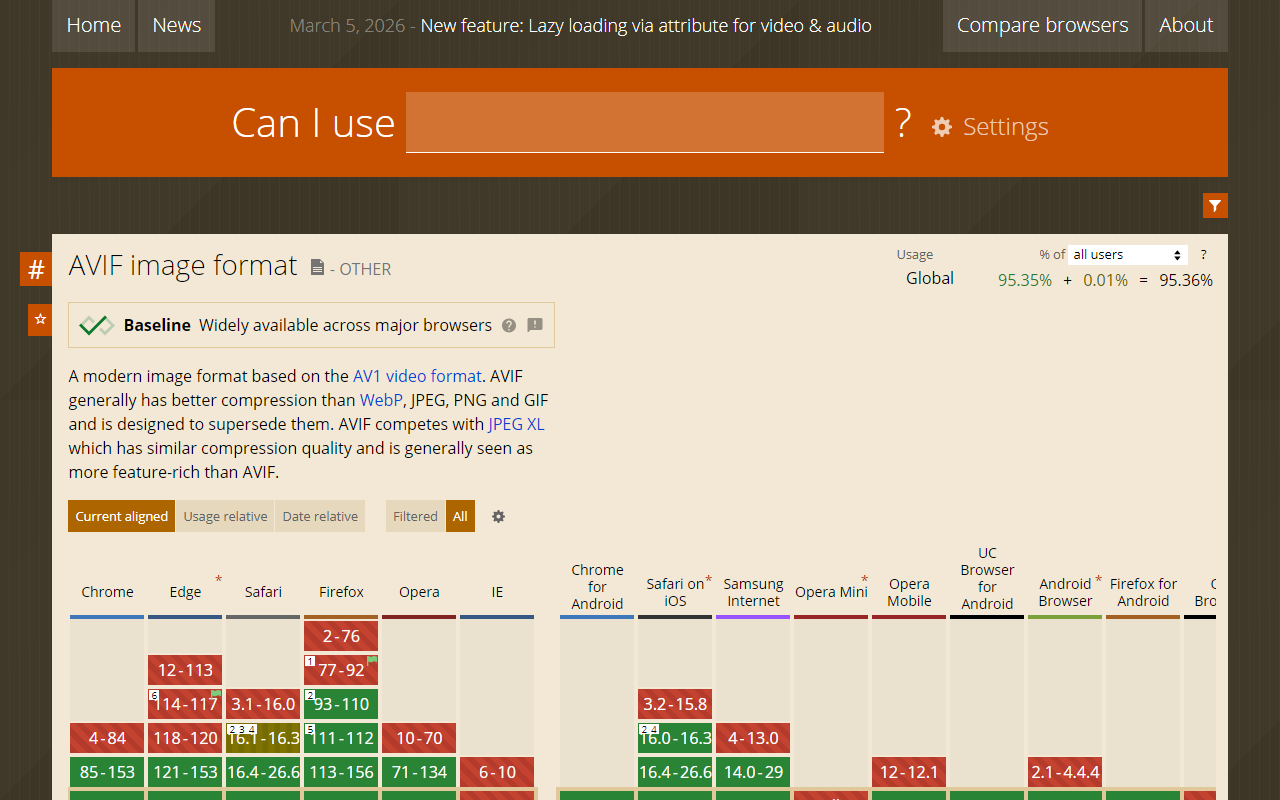This screenshot has height=800, width=1280.
Task: Click the Edge browser column header
Action: click(x=185, y=592)
